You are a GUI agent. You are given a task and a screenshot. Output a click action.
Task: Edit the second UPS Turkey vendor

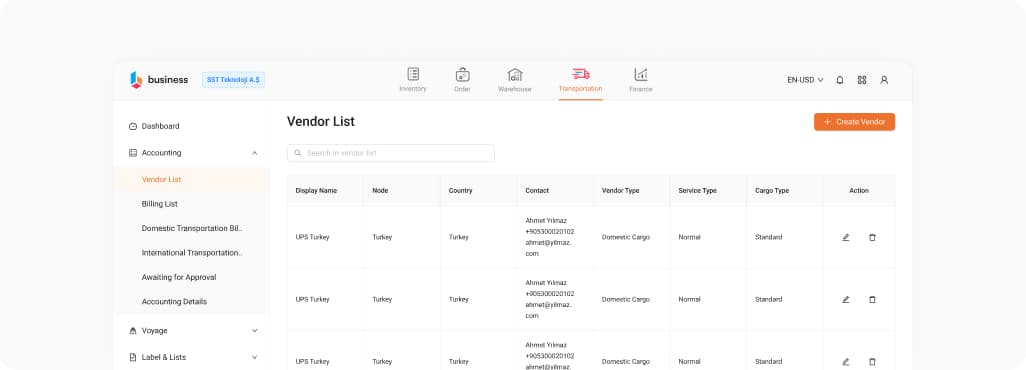845,299
